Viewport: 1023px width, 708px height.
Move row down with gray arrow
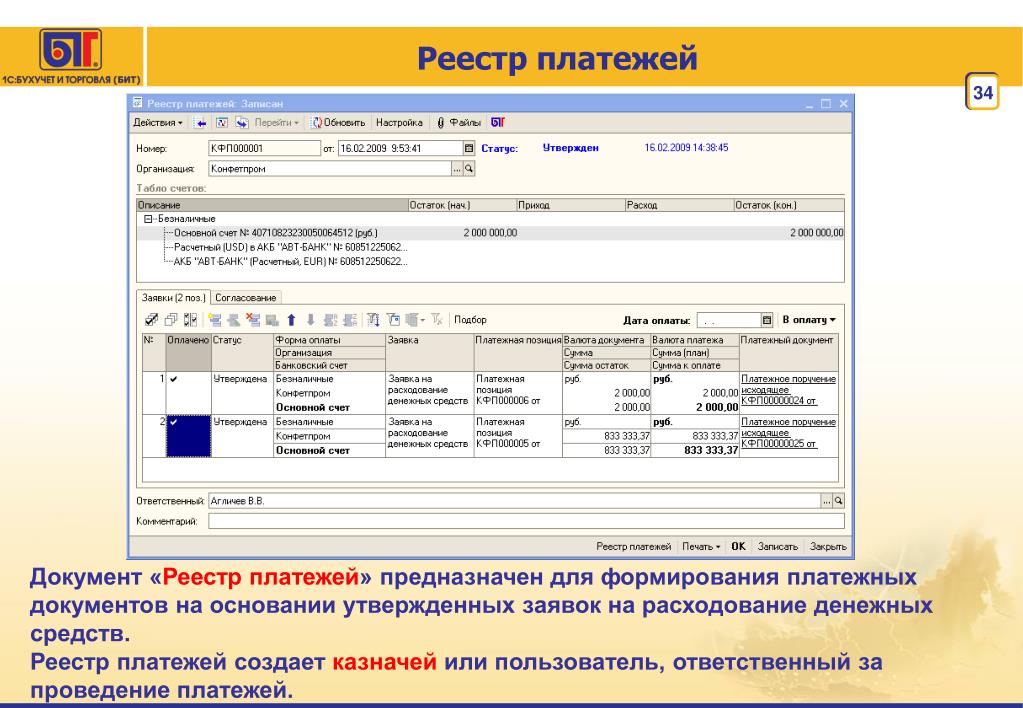click(311, 320)
